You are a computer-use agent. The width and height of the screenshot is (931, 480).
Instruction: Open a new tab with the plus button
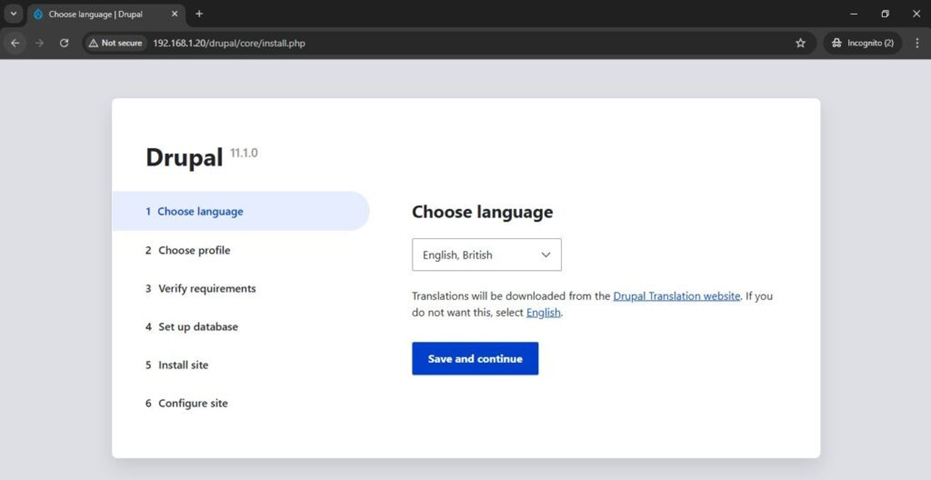pyautogui.click(x=199, y=14)
